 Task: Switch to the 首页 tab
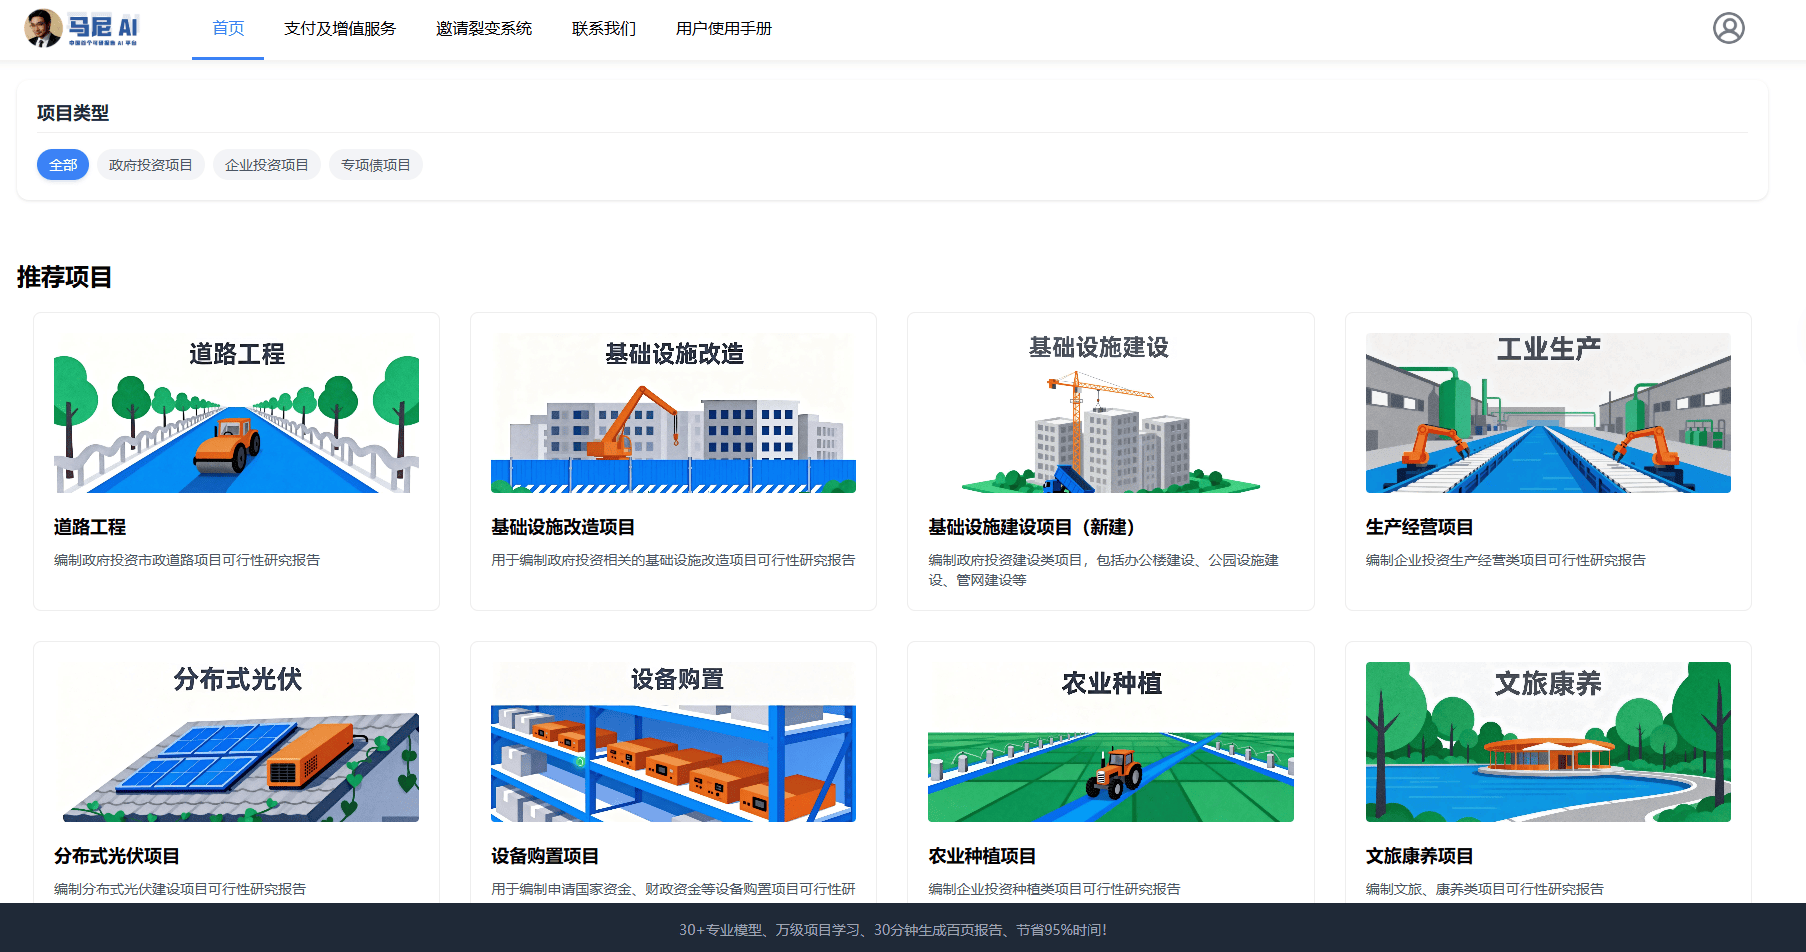[228, 29]
